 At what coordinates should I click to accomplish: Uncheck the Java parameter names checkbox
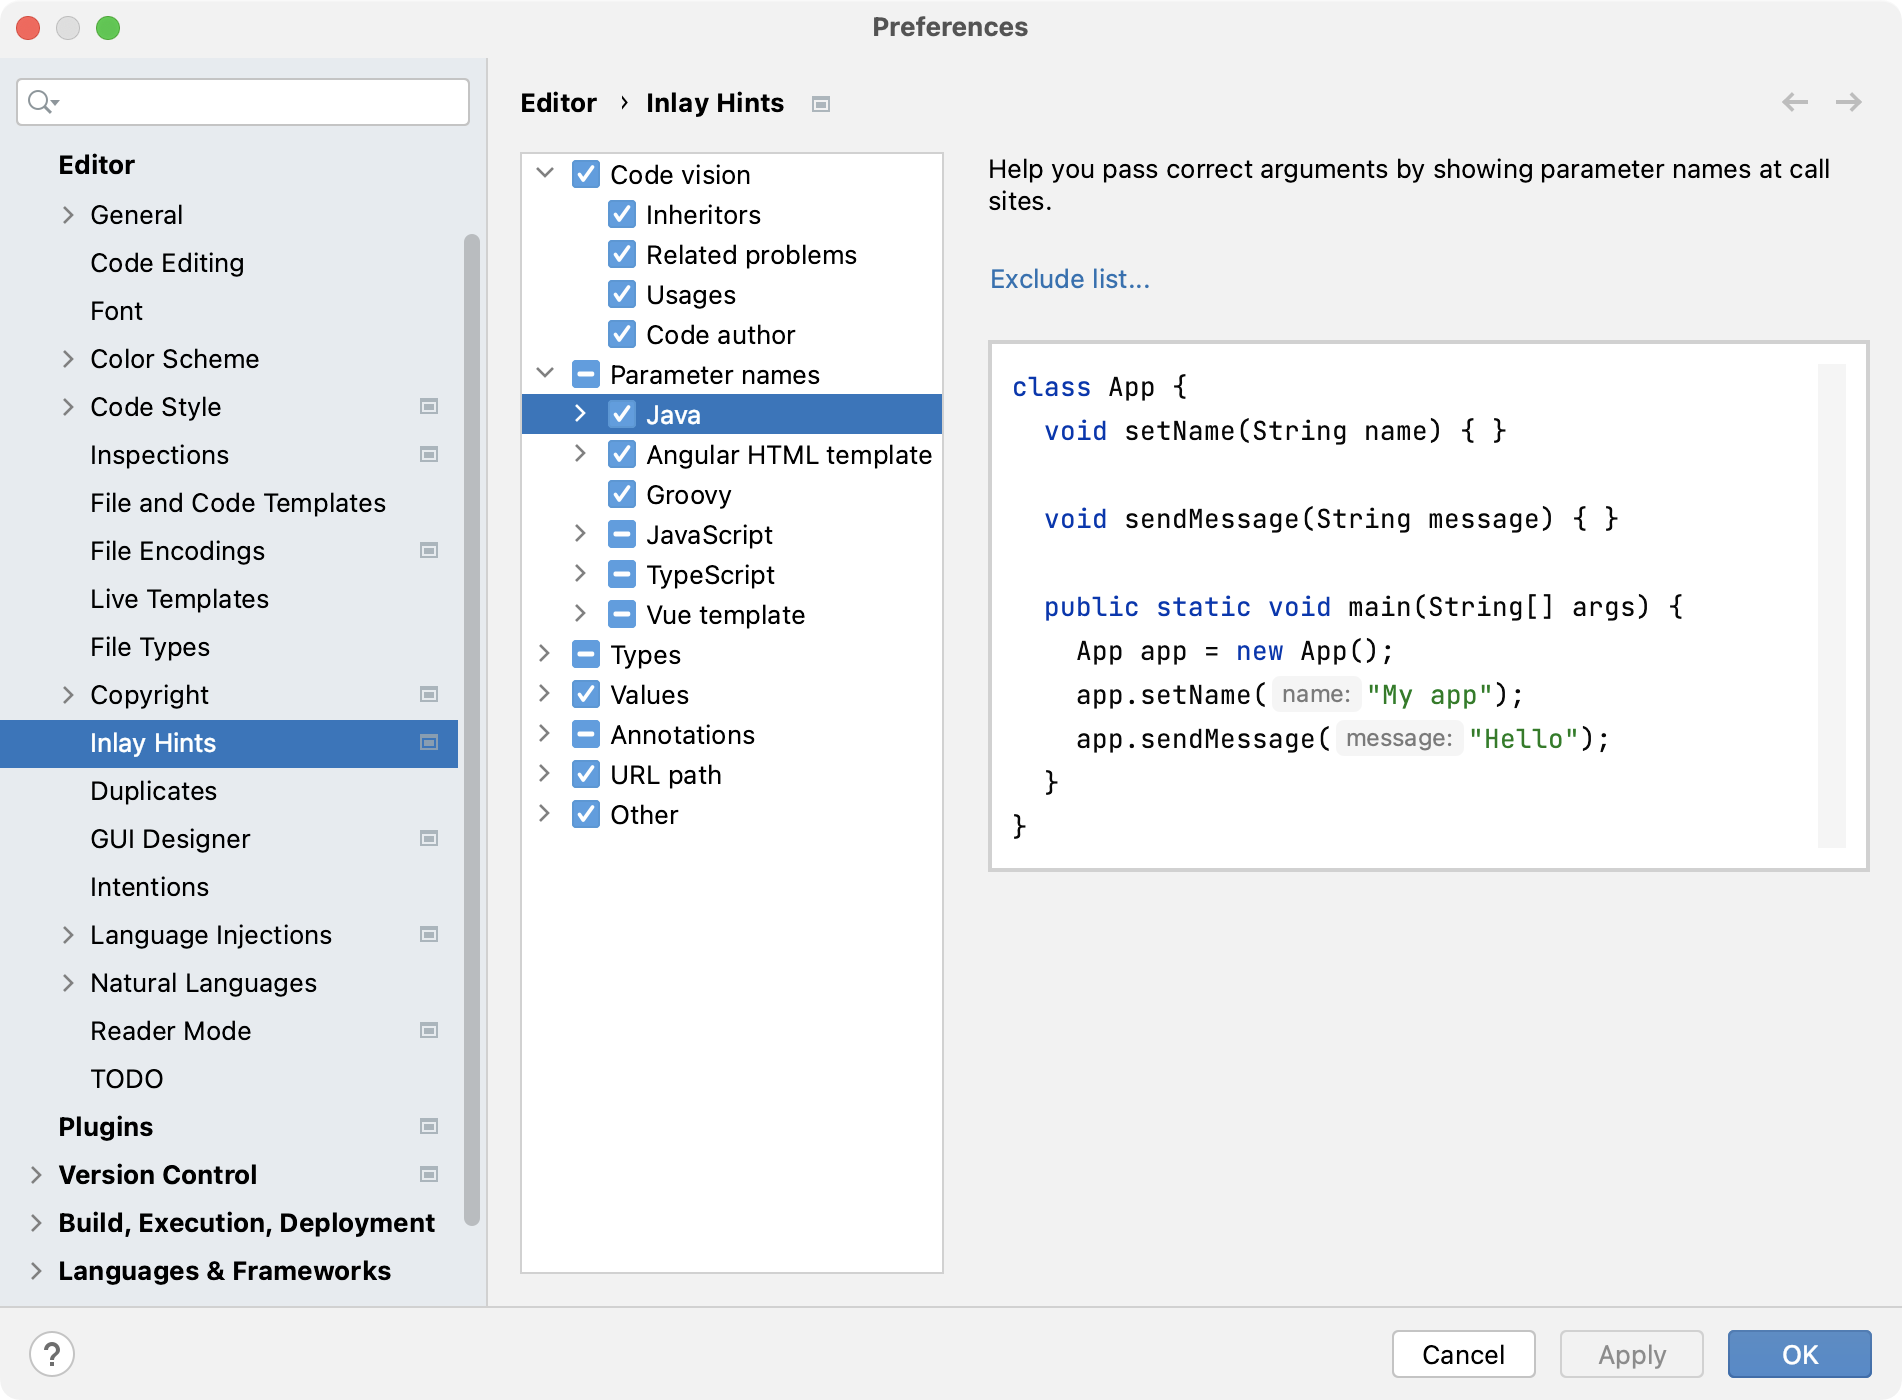pos(622,414)
